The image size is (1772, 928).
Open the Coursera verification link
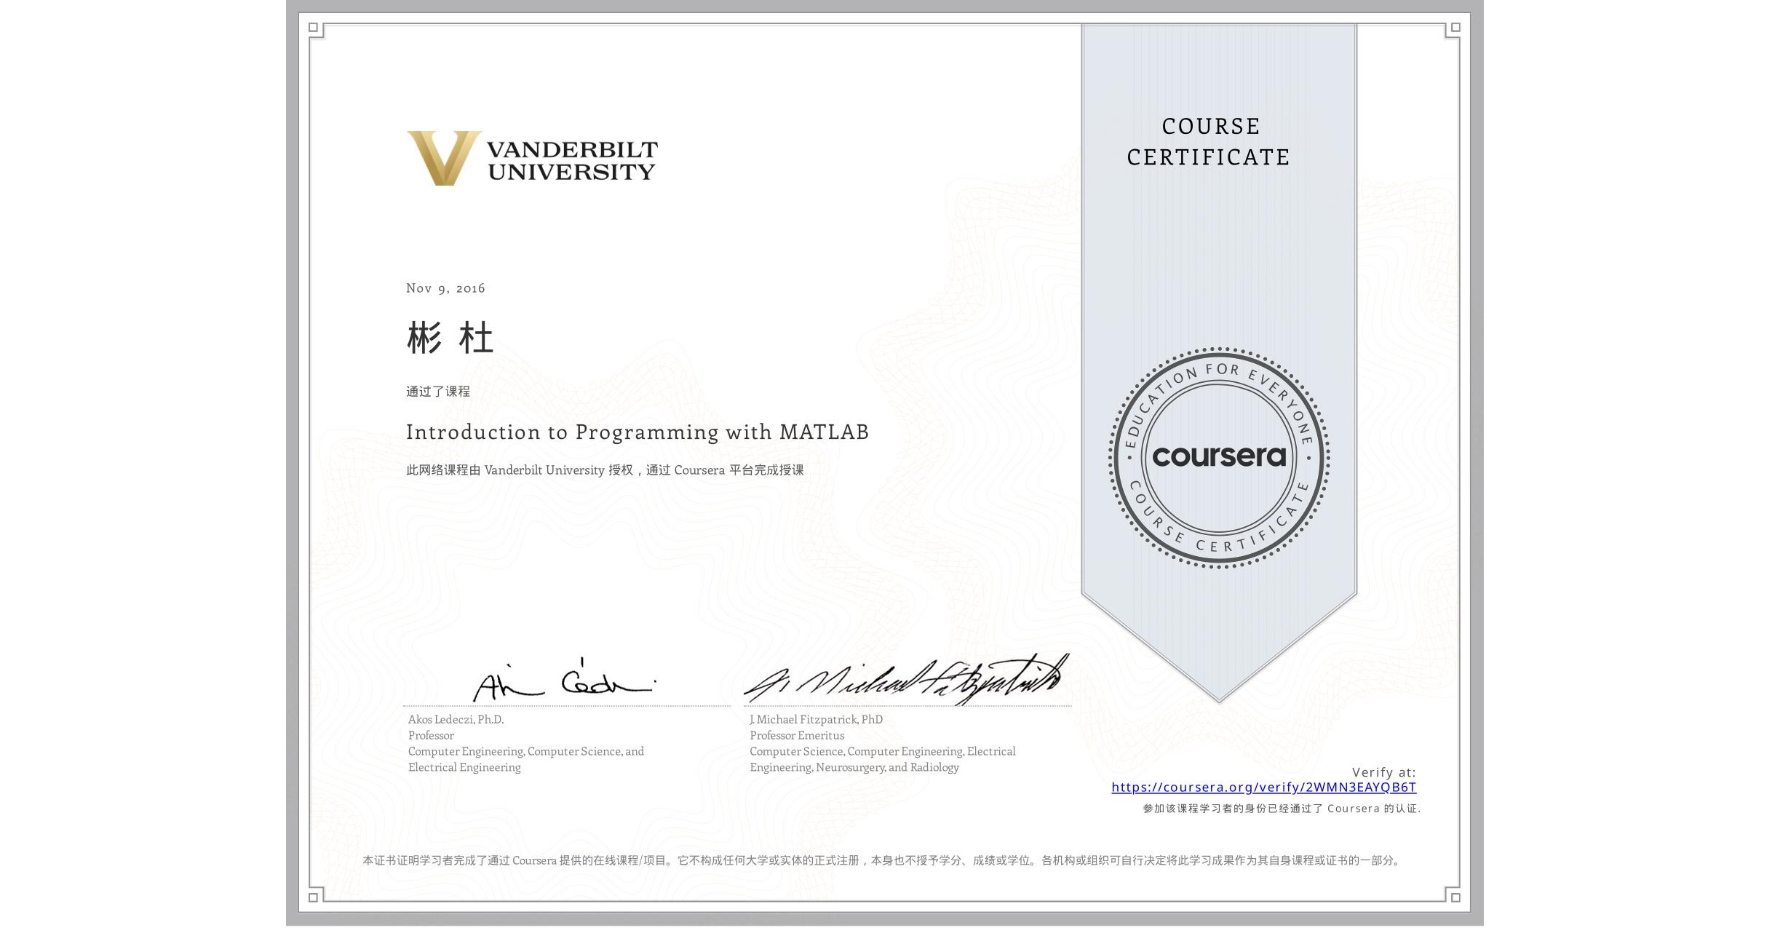click(1263, 787)
